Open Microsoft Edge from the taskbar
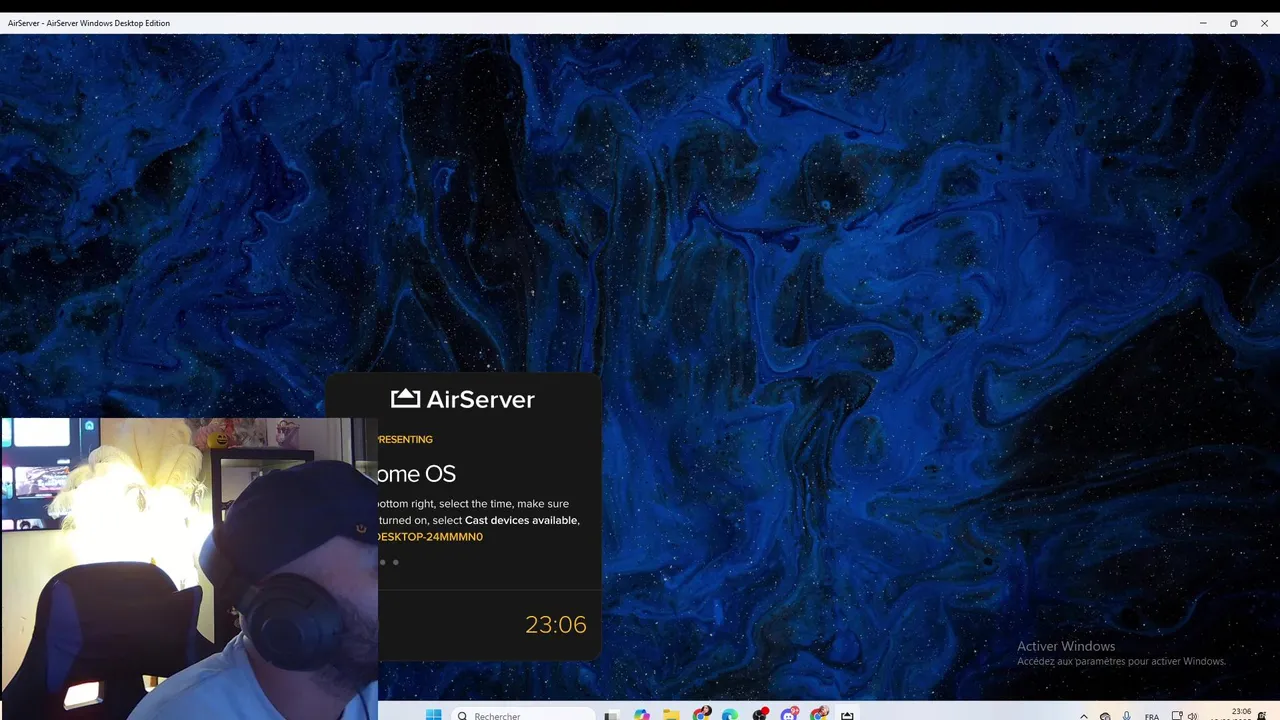The image size is (1280, 720). (730, 715)
